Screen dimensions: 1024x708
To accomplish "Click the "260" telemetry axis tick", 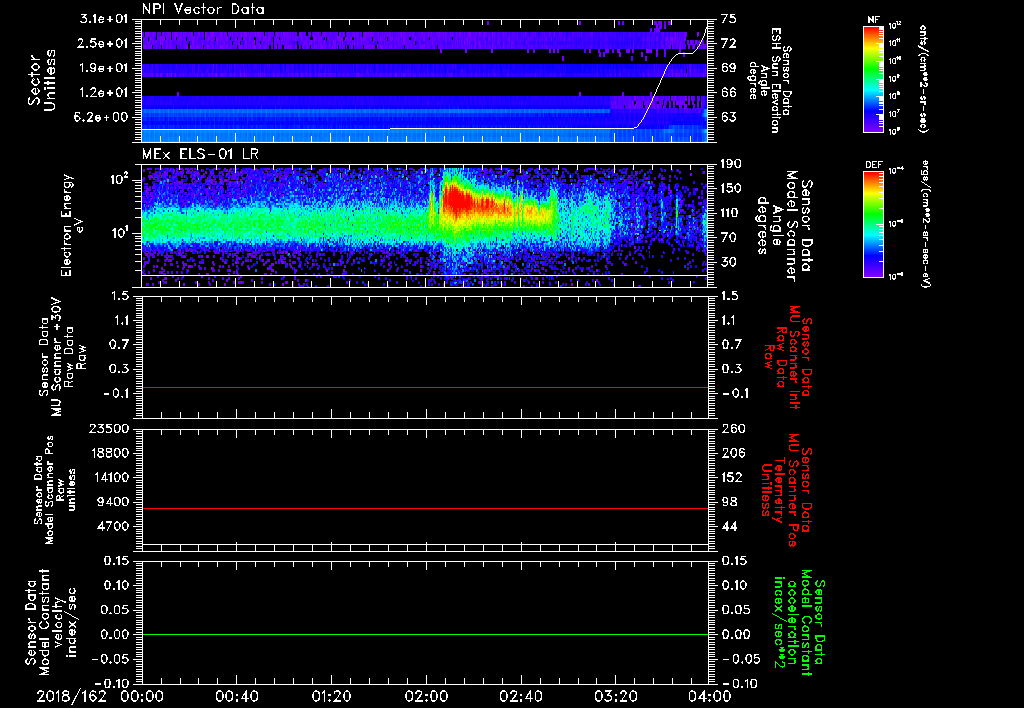I will click(x=733, y=428).
